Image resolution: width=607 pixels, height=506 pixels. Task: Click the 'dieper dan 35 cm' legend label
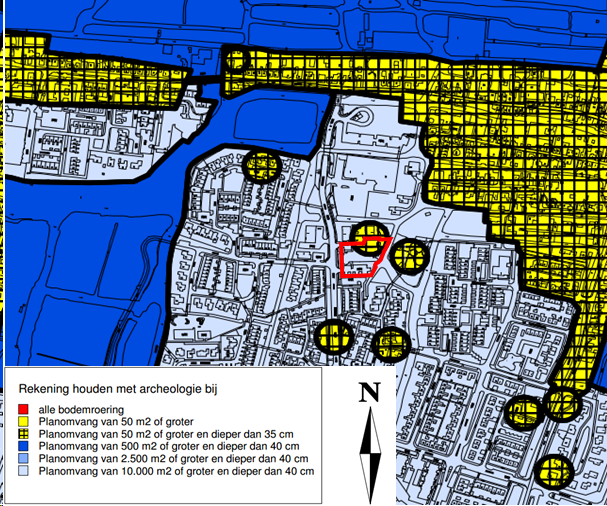(254, 434)
